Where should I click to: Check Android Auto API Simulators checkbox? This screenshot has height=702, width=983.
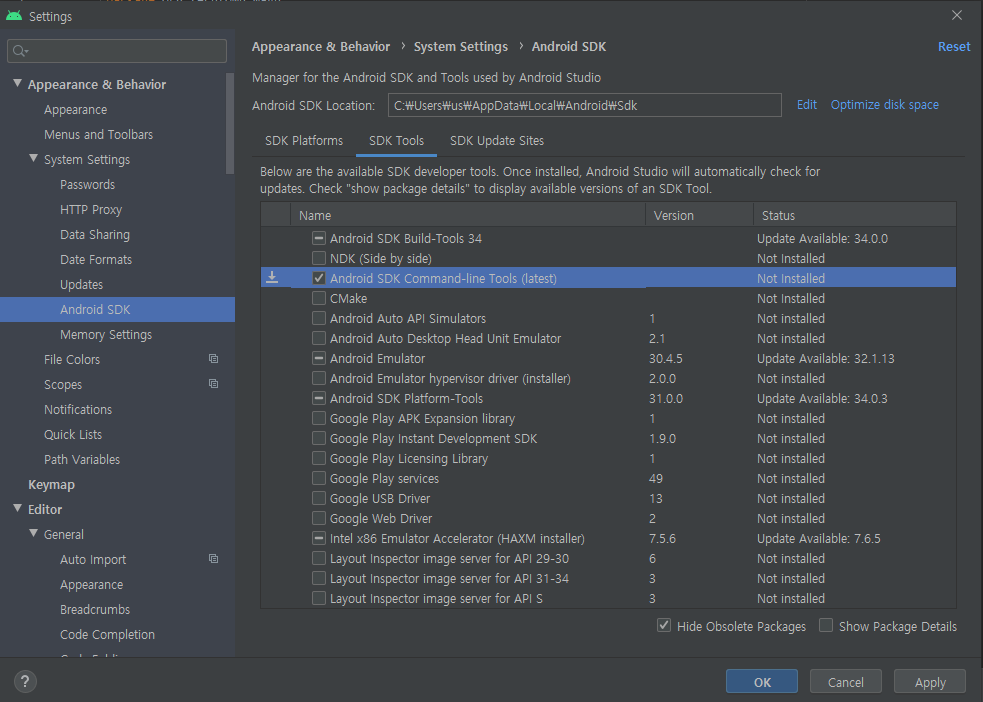[x=319, y=318]
